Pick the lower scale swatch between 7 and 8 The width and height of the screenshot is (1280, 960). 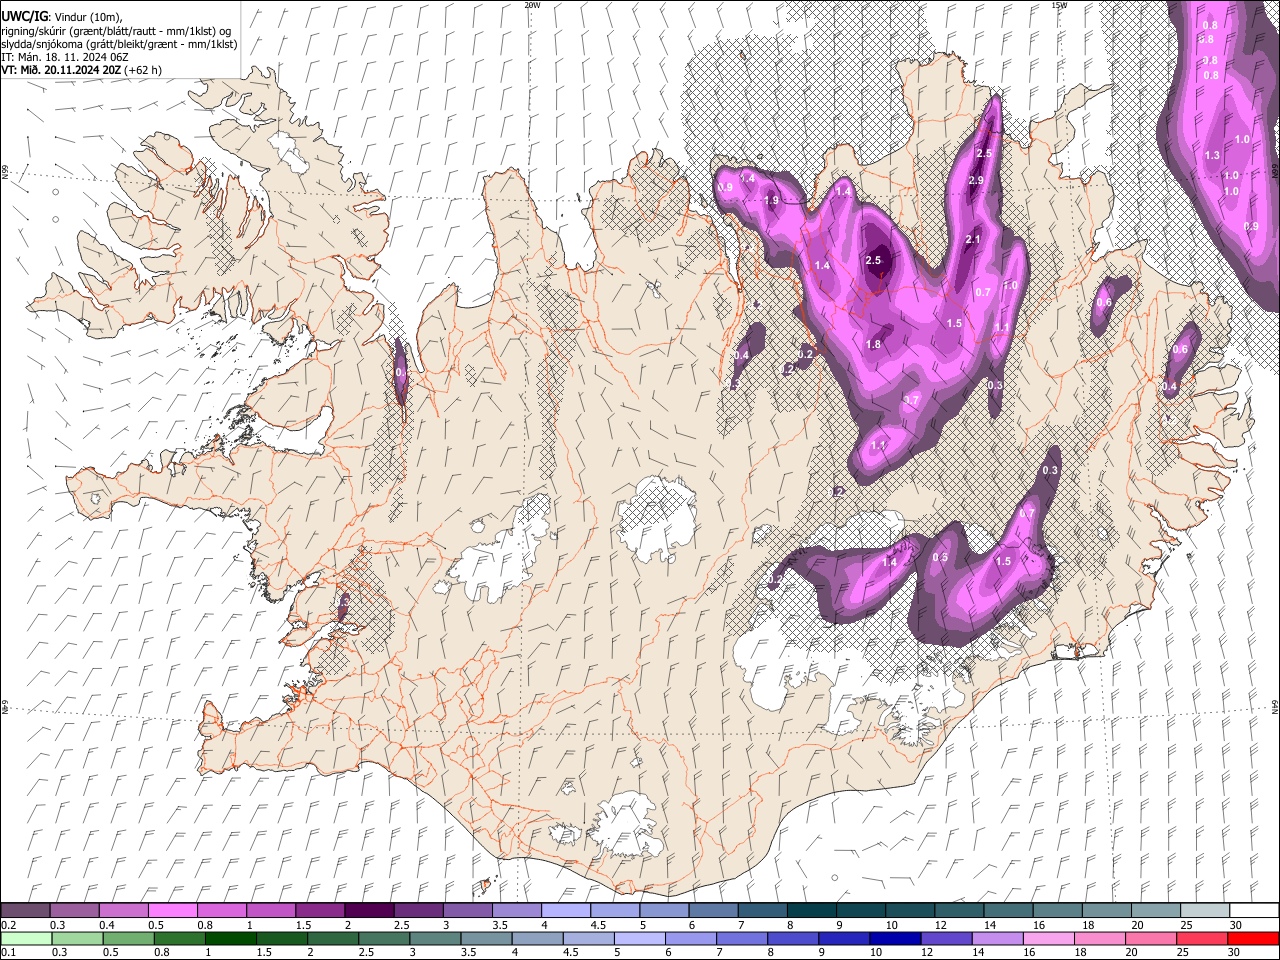tap(742, 938)
